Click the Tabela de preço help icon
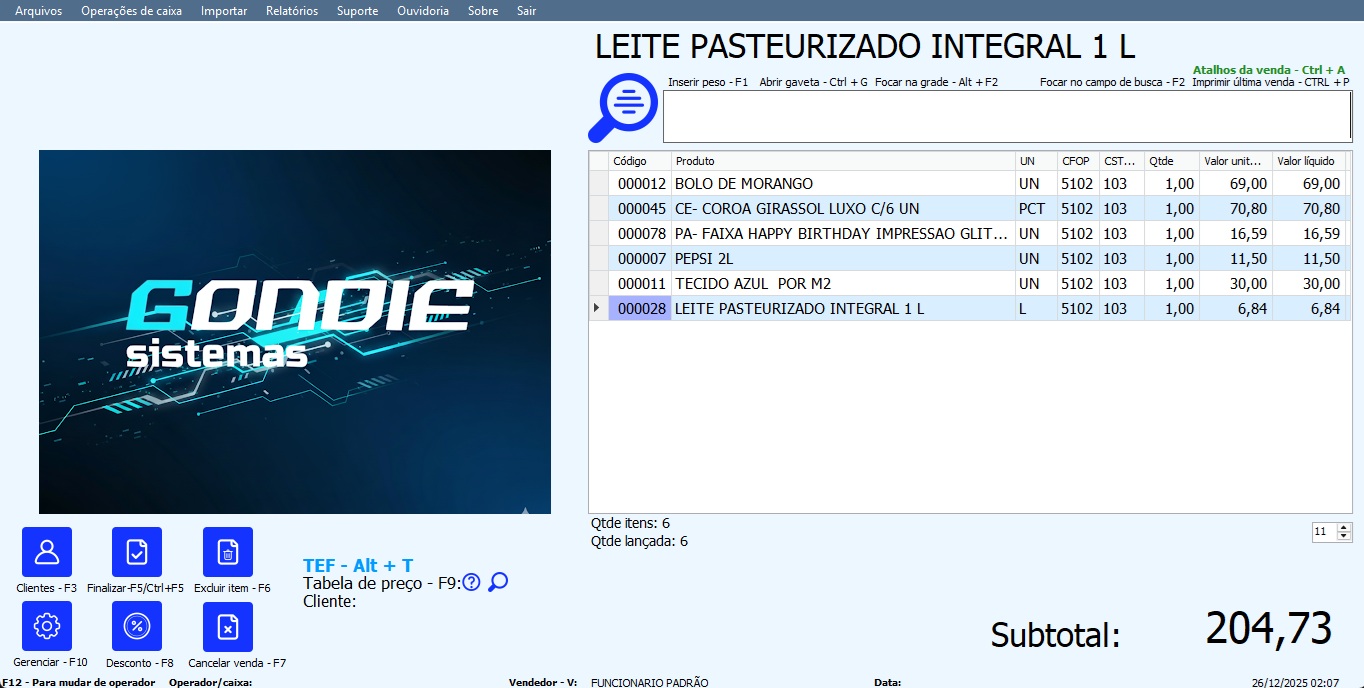Screen dimensions: 1364x688 click(472, 583)
